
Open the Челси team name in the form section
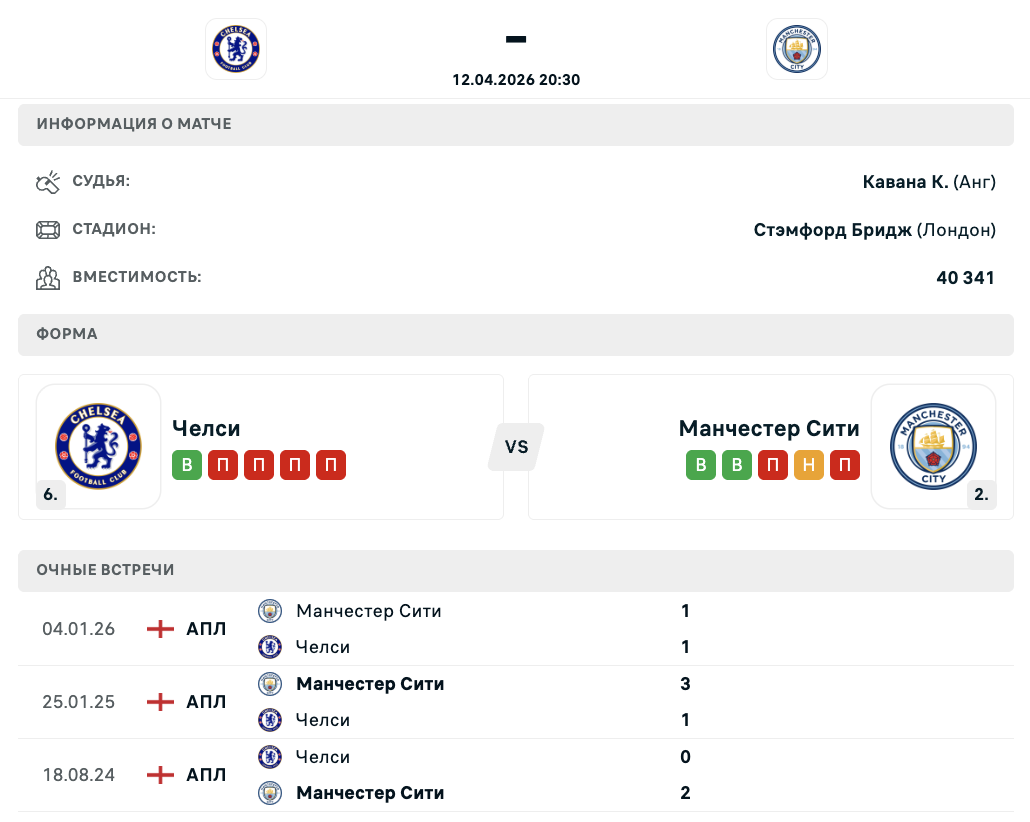coord(206,428)
